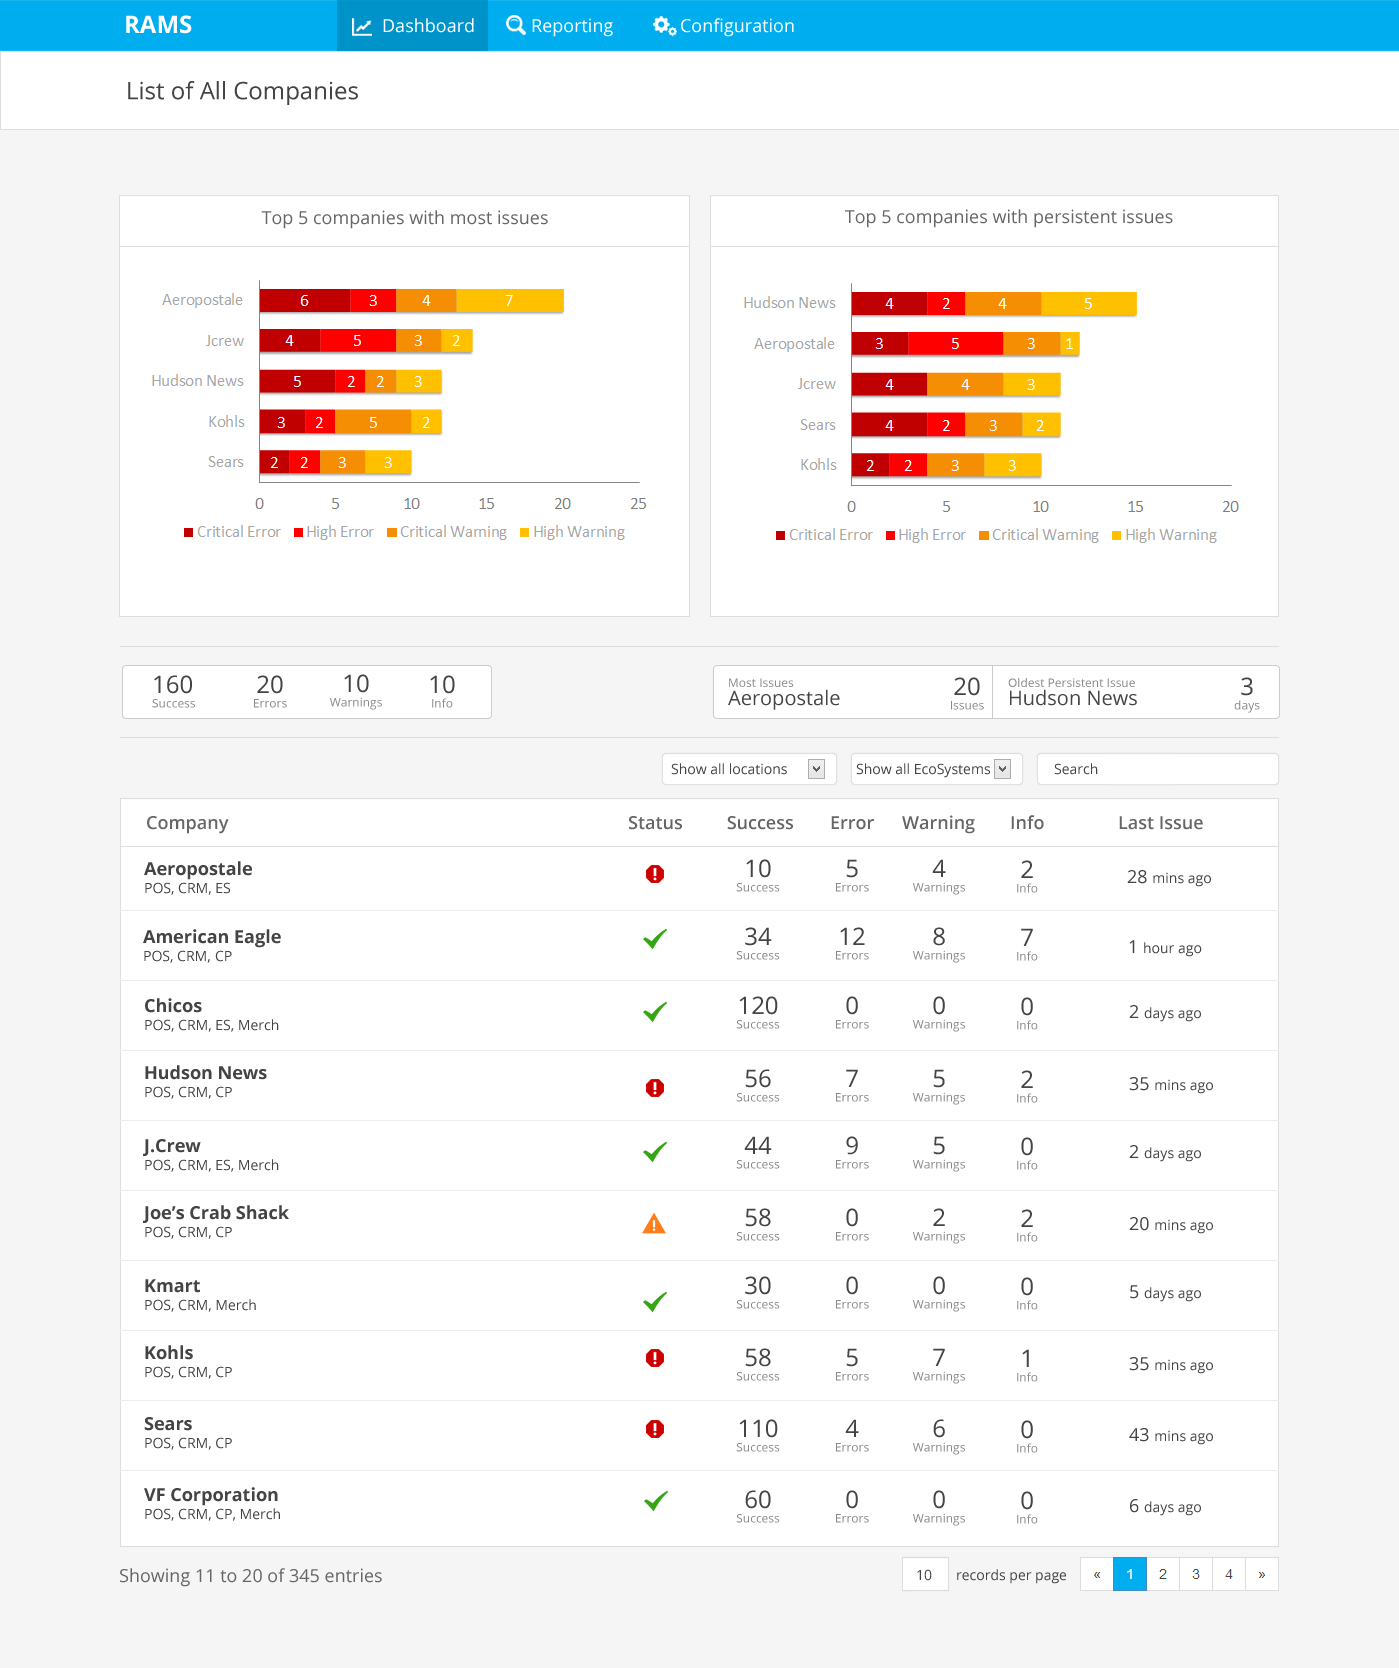The image size is (1399, 1668).
Task: Open the Chicos company row
Action: pyautogui.click(x=699, y=1016)
